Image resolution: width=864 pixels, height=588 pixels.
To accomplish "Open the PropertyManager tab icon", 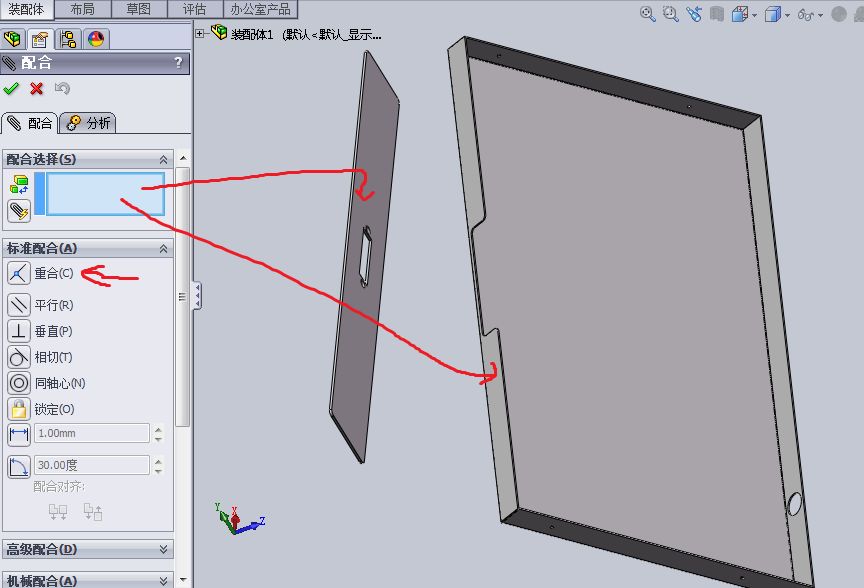I will (x=40, y=39).
